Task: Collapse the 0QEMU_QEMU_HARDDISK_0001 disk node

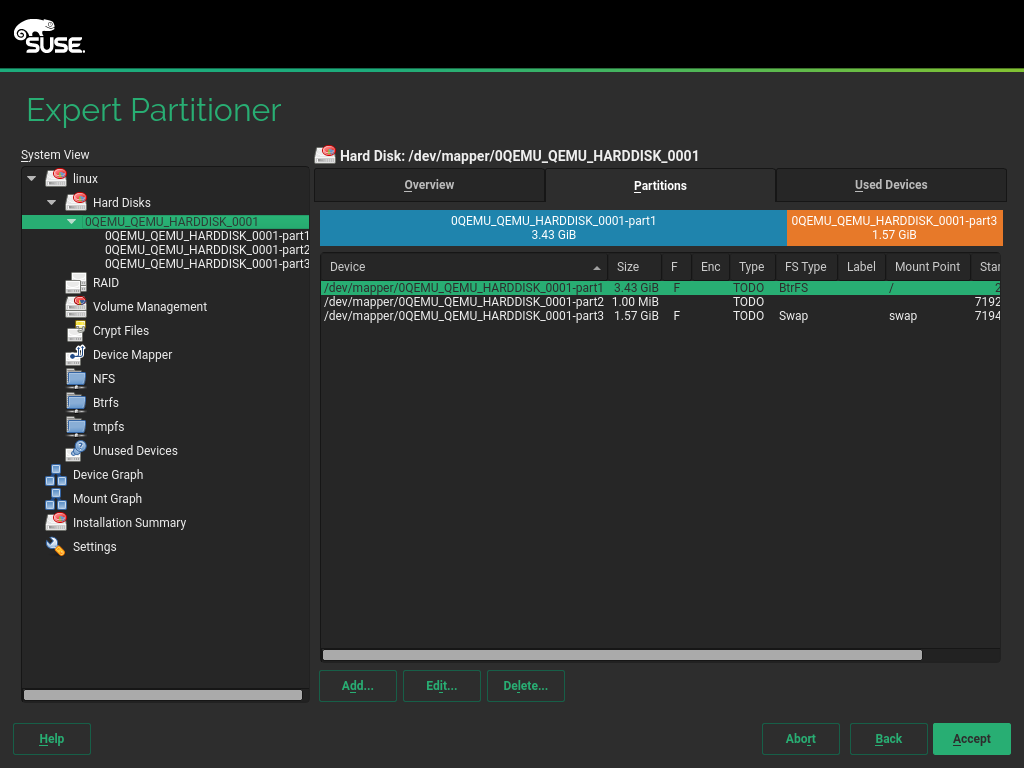Action: (x=72, y=222)
